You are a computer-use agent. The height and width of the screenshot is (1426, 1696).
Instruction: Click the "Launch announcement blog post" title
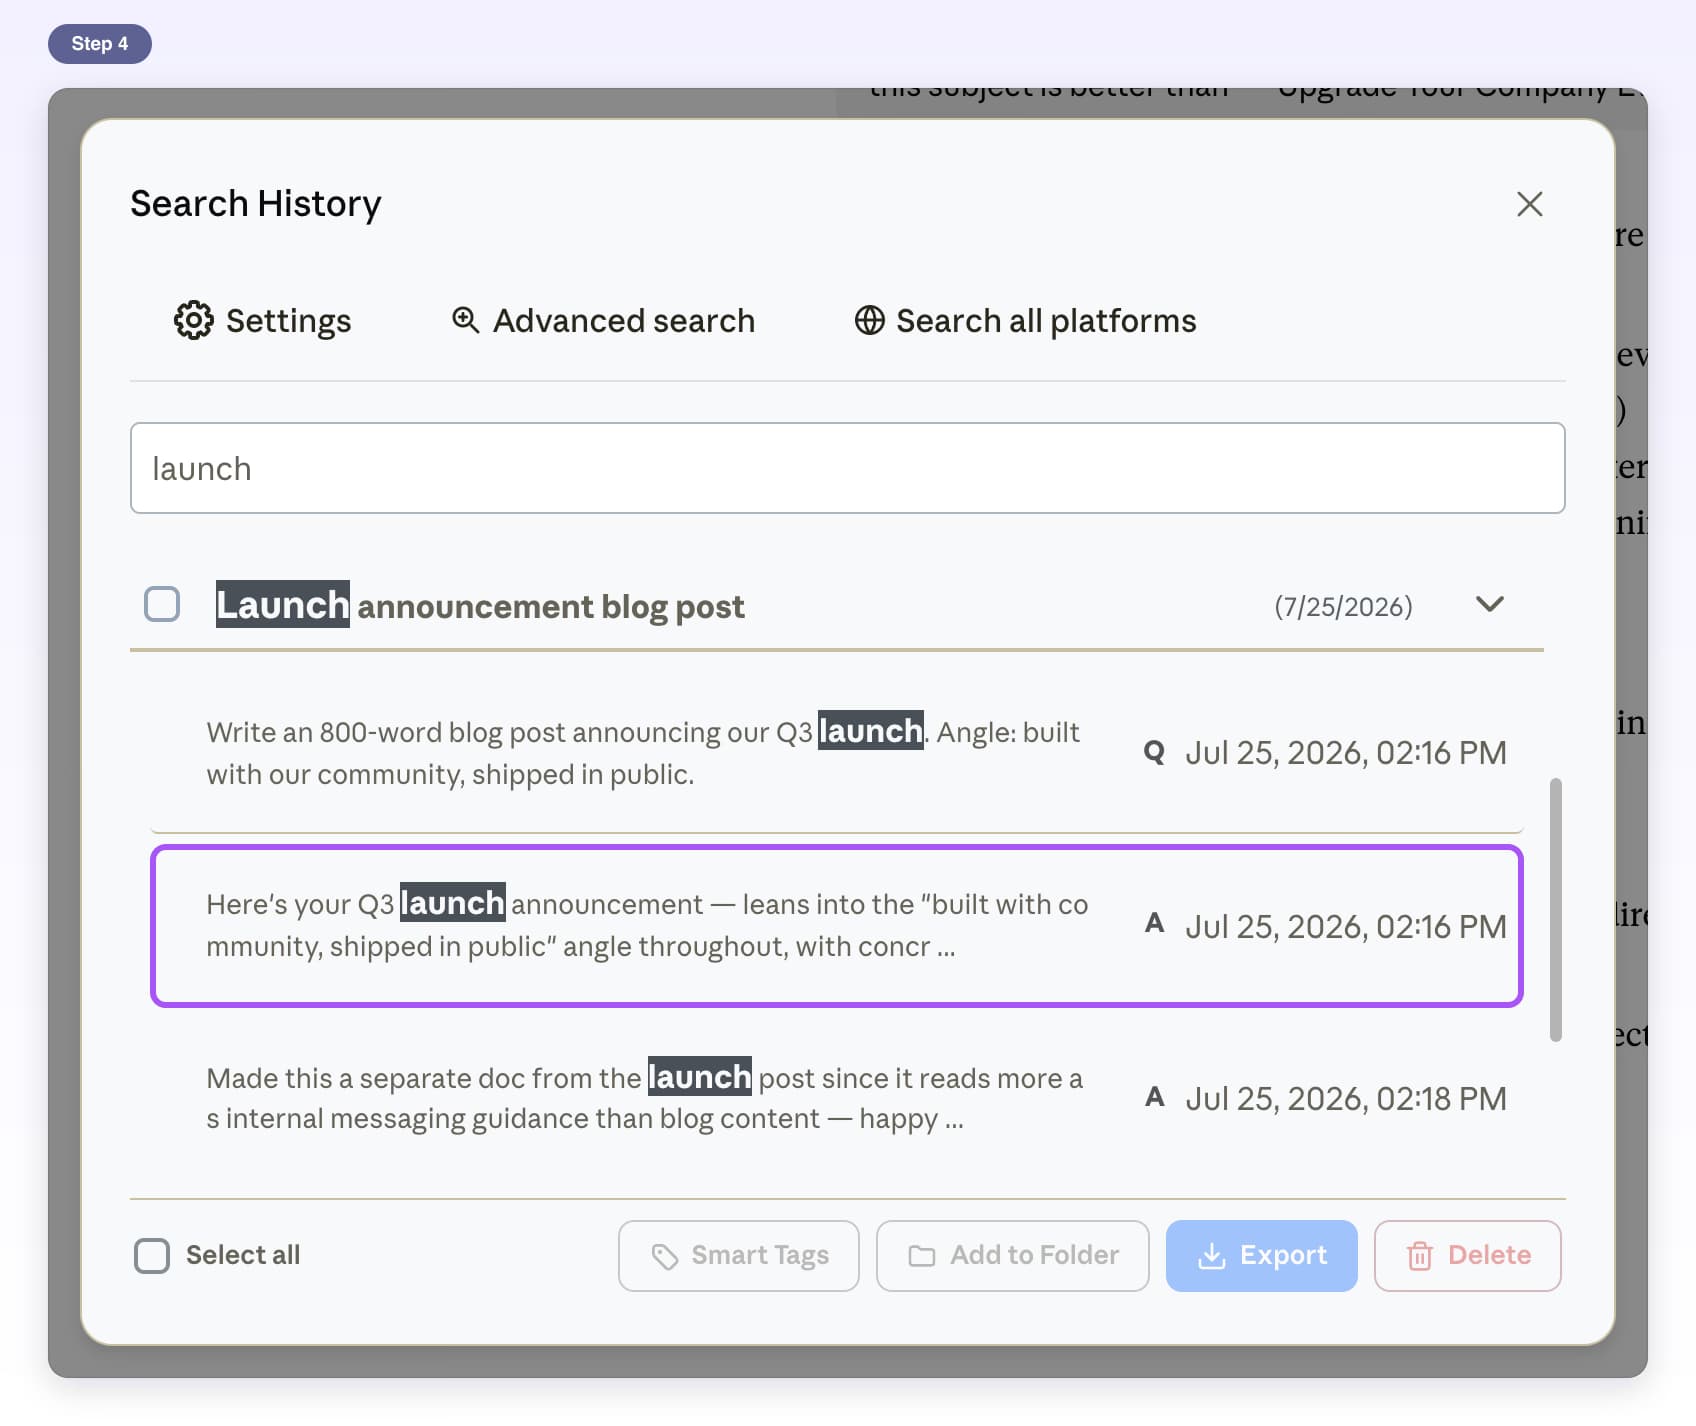480,605
